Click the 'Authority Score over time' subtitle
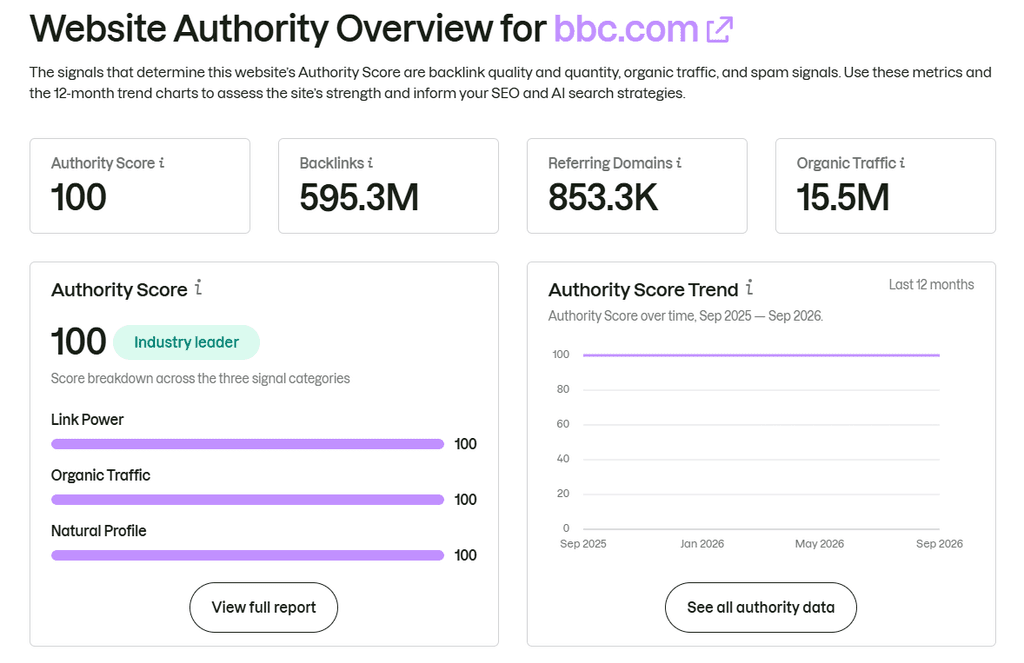 (686, 316)
